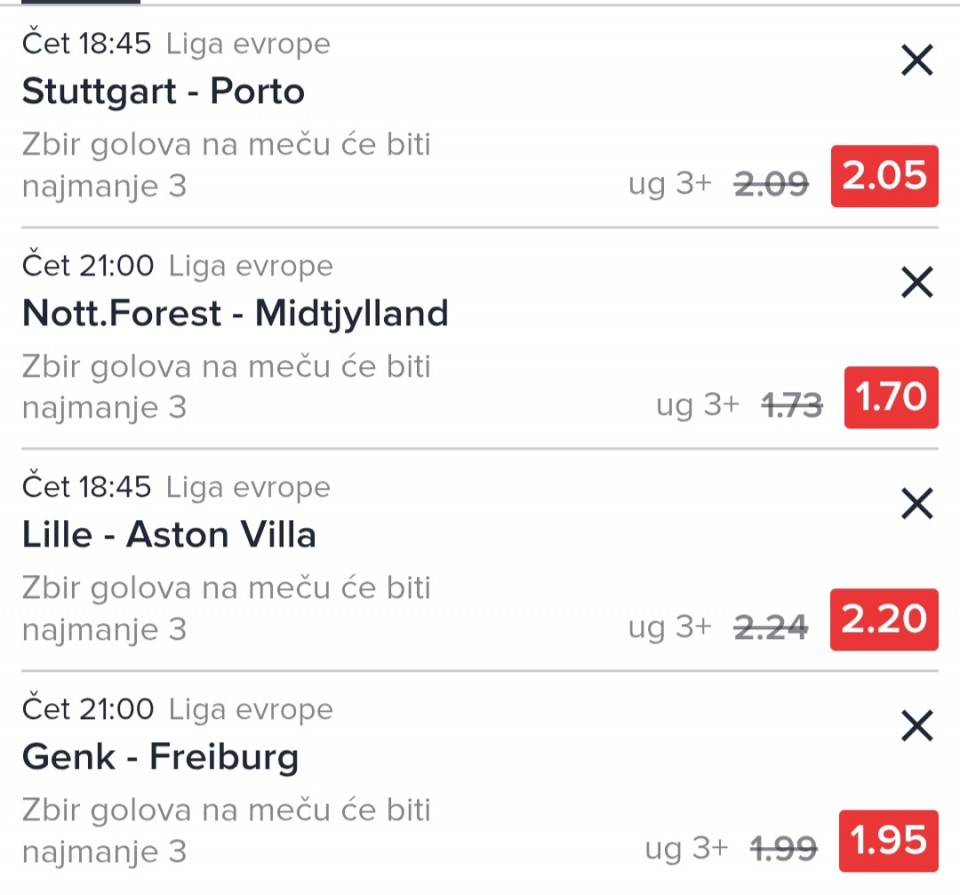
Task: Tap the crossed-out 2.09 old odds
Action: pos(771,183)
